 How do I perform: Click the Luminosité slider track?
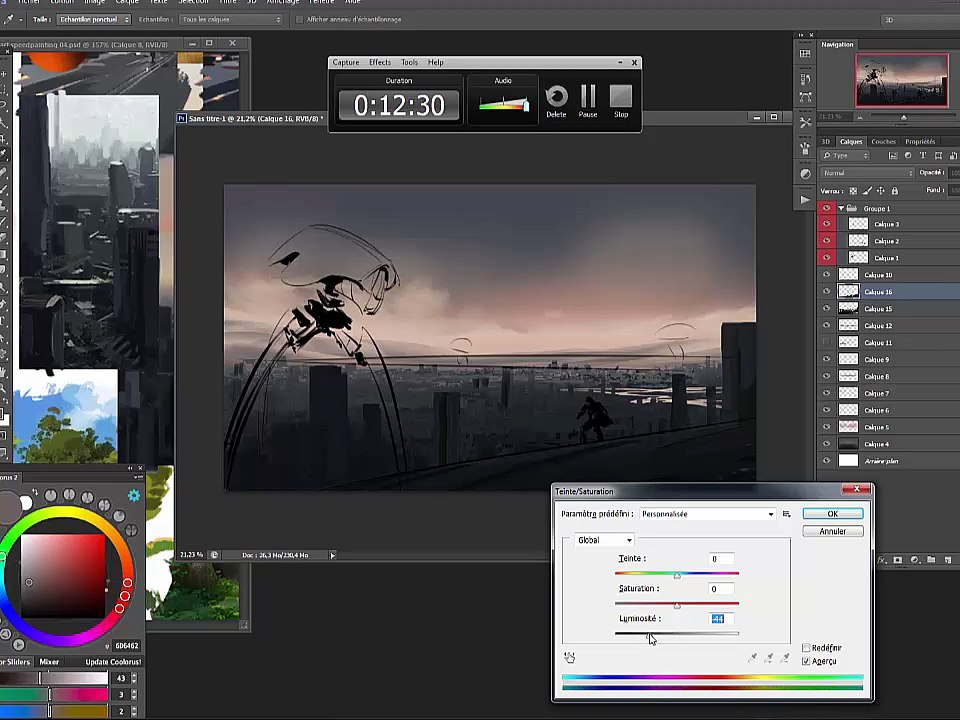click(677, 633)
